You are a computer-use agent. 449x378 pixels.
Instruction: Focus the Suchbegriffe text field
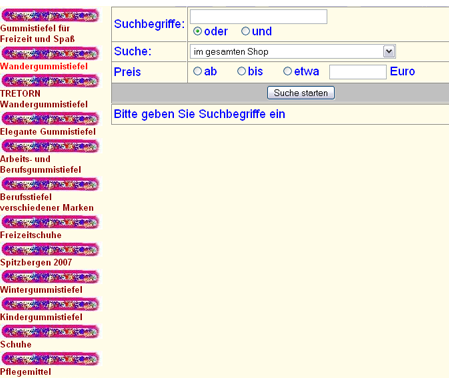coord(259,17)
